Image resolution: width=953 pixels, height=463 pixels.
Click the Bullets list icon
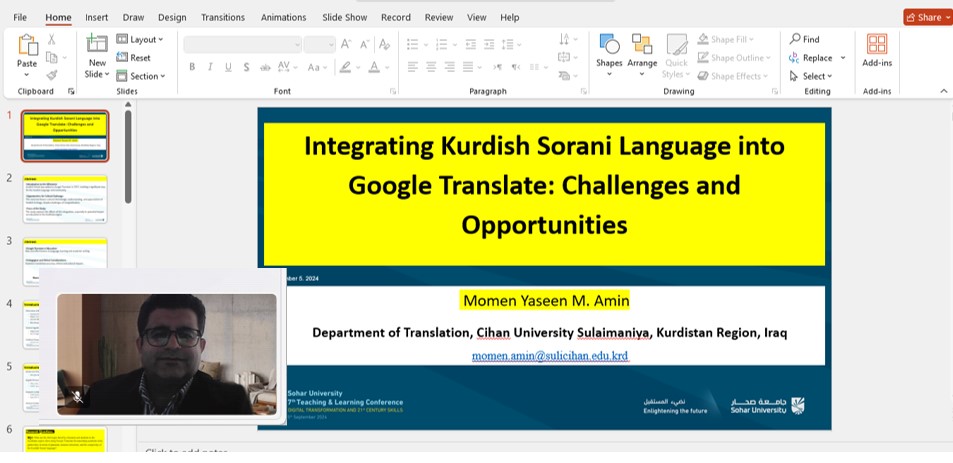point(413,44)
